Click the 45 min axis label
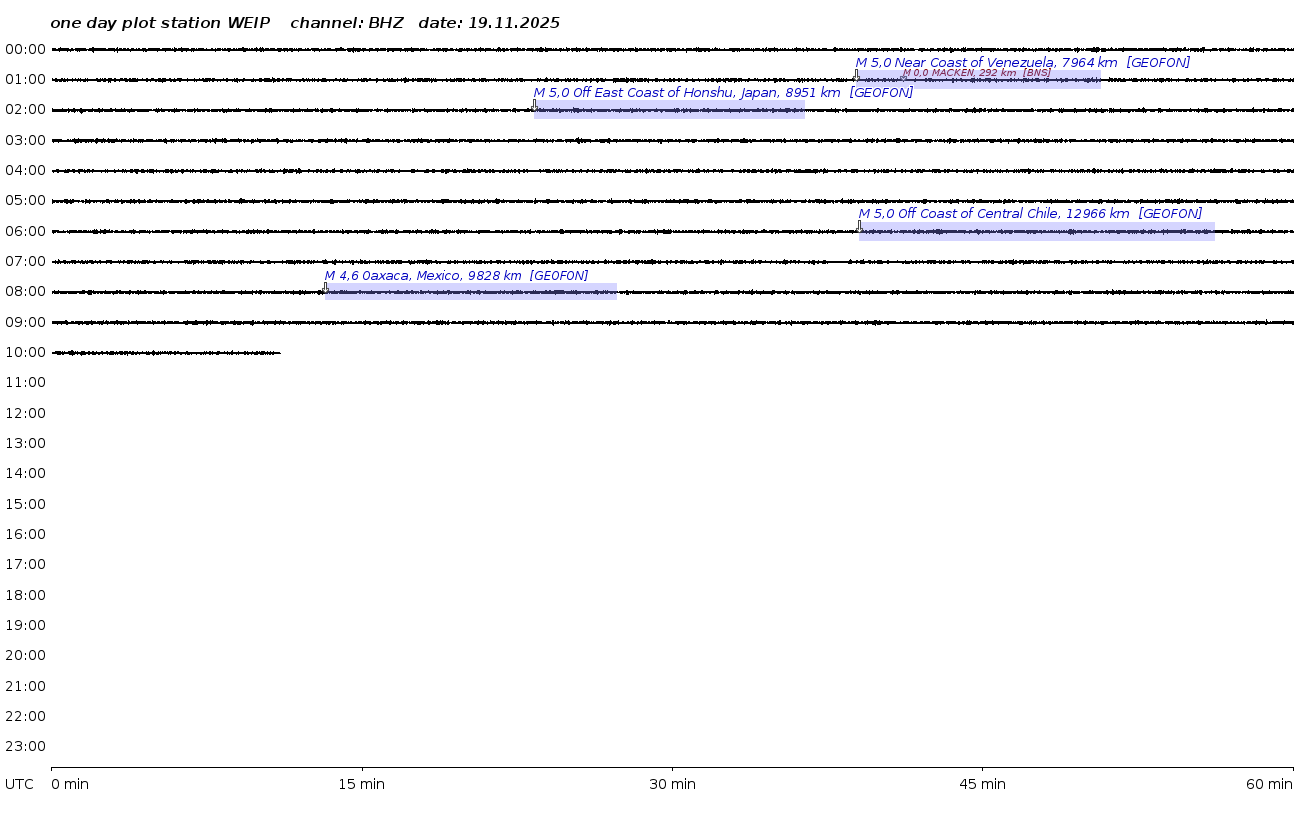 pos(982,784)
